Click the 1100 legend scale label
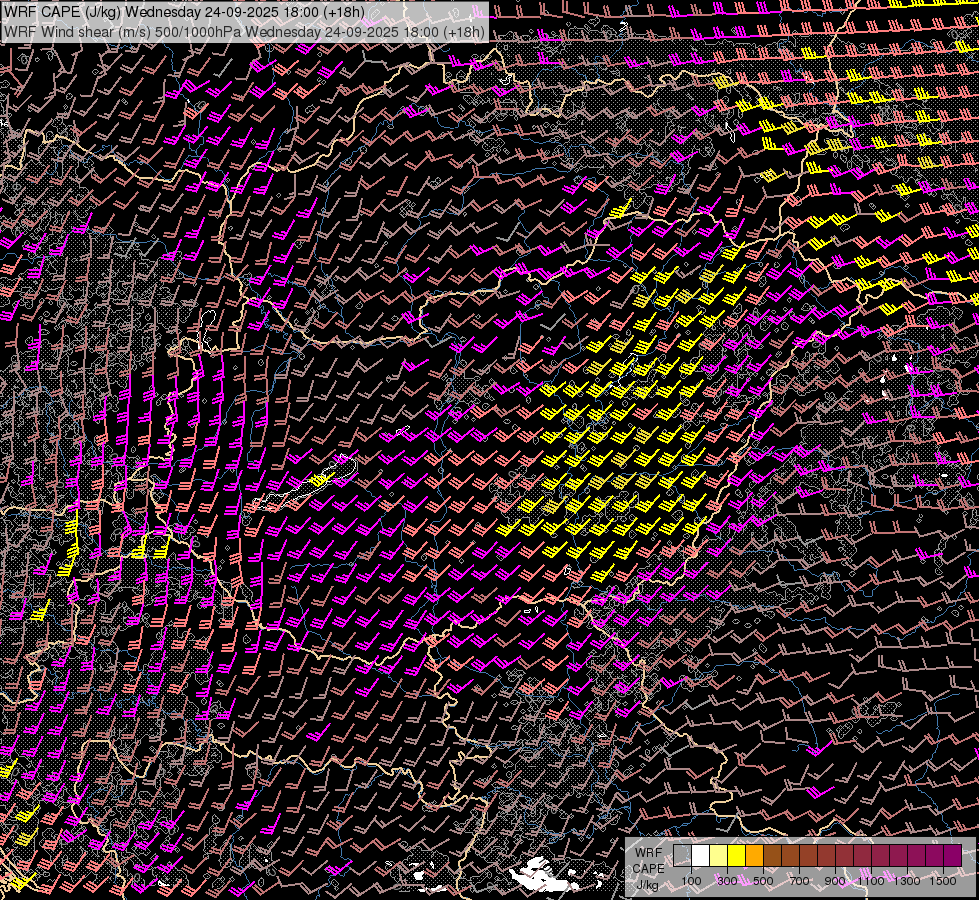This screenshot has height=900, width=979. tap(871, 881)
